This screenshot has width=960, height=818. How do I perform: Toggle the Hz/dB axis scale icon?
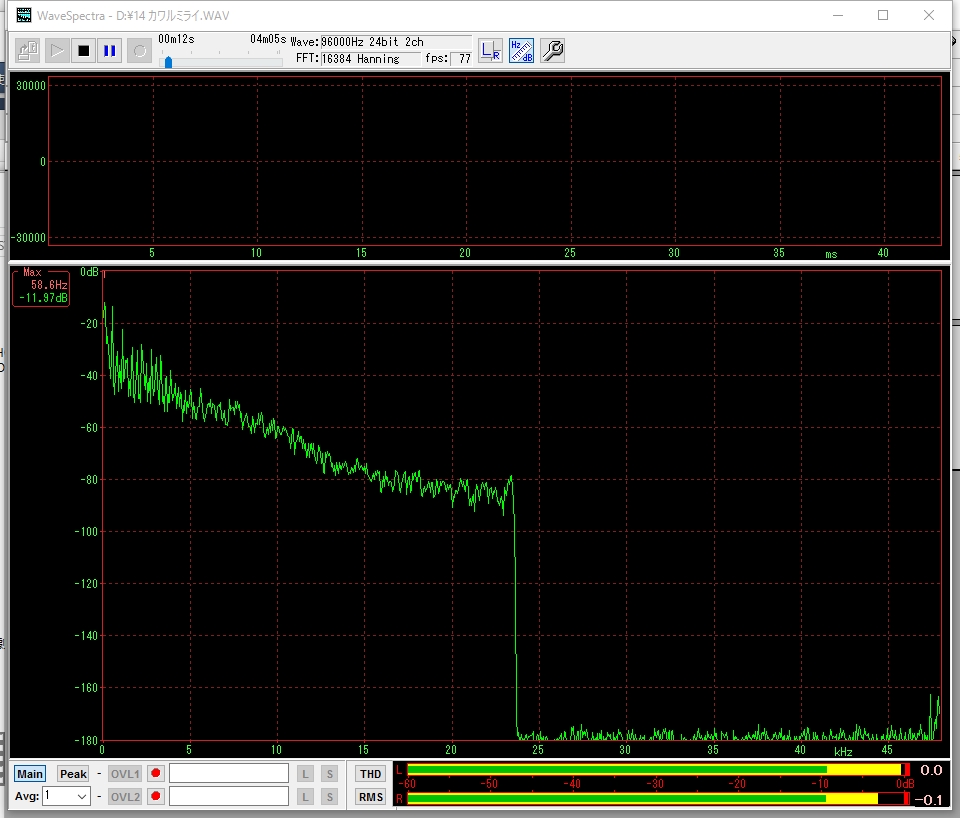tap(521, 51)
